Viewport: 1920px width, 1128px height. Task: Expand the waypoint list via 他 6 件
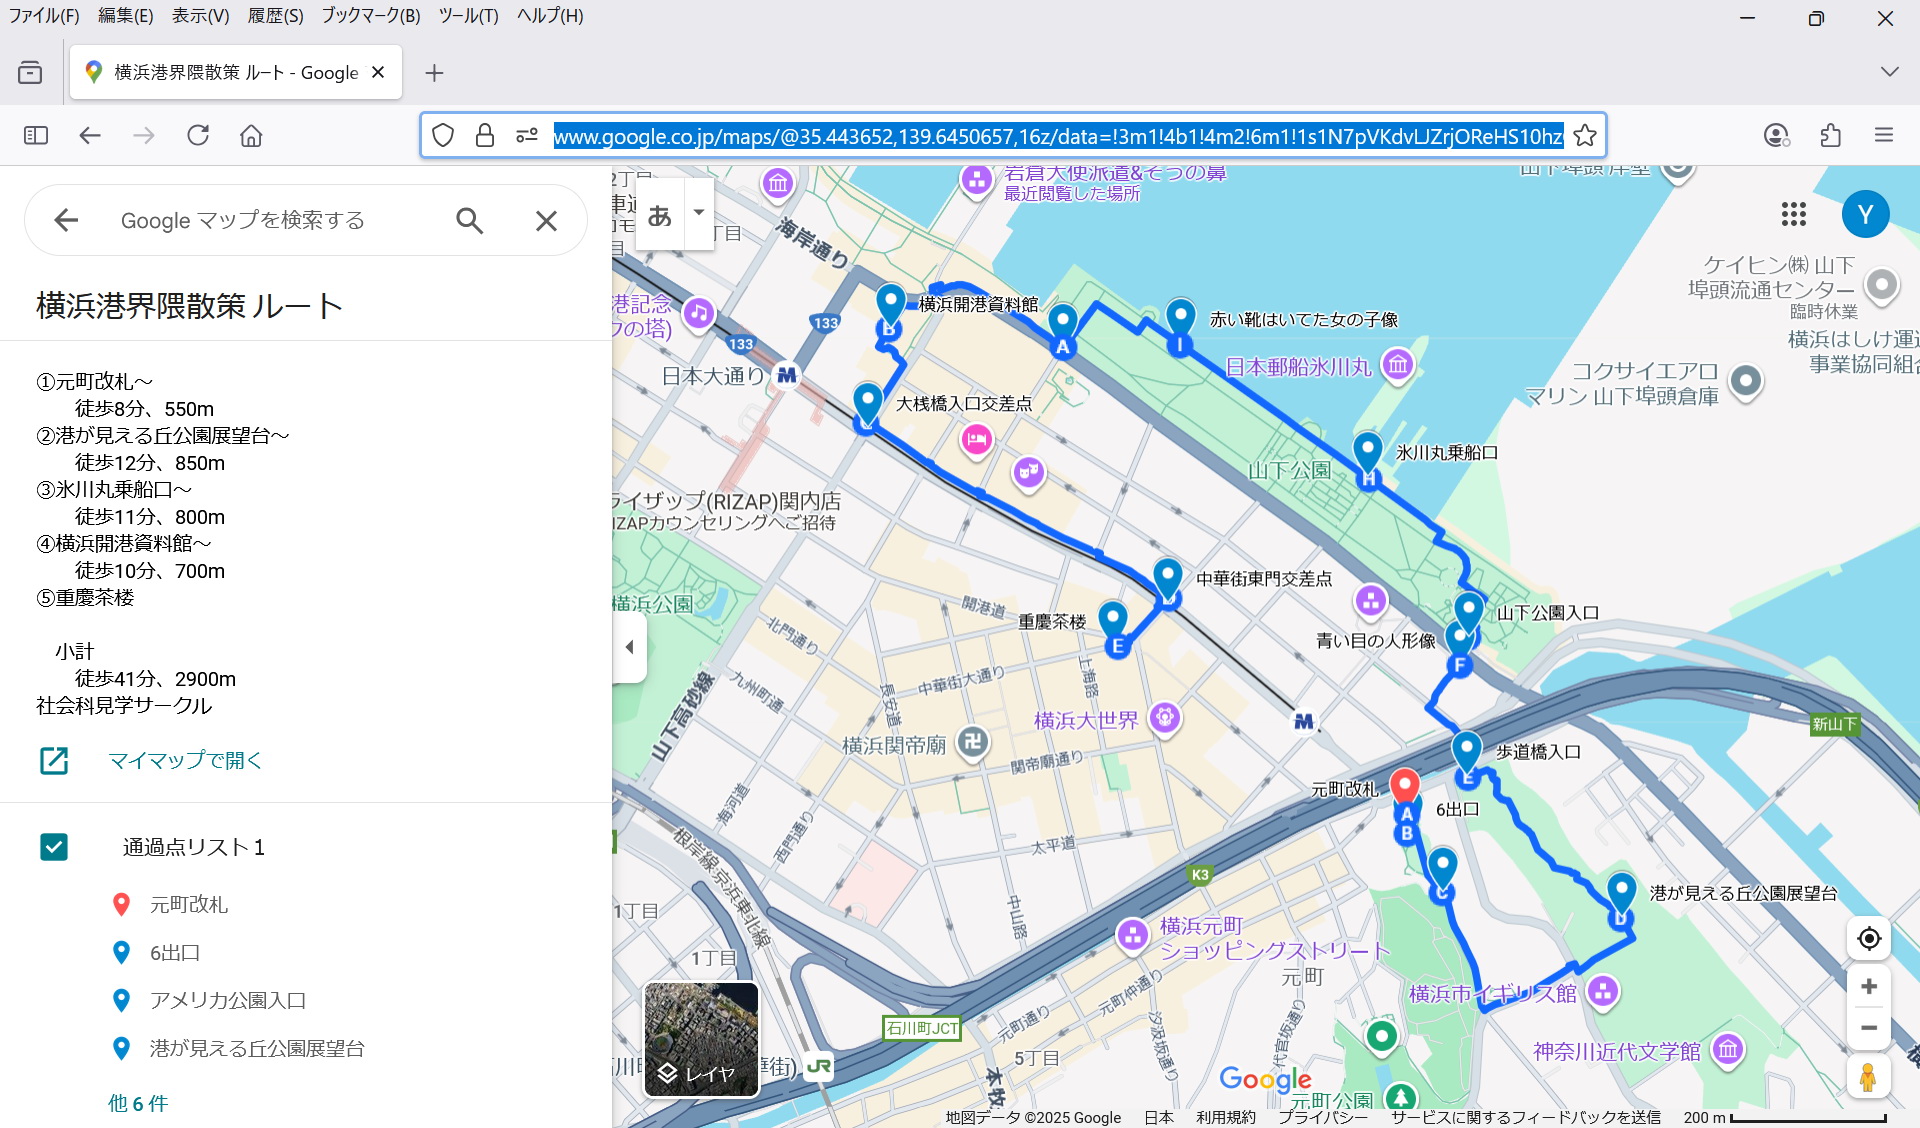click(x=138, y=1103)
